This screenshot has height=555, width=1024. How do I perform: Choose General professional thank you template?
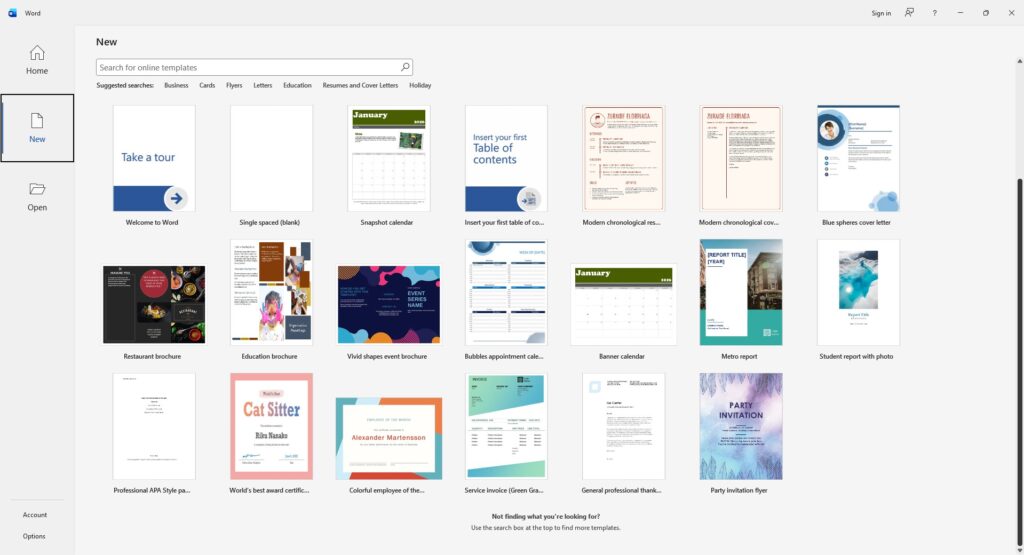coord(624,426)
